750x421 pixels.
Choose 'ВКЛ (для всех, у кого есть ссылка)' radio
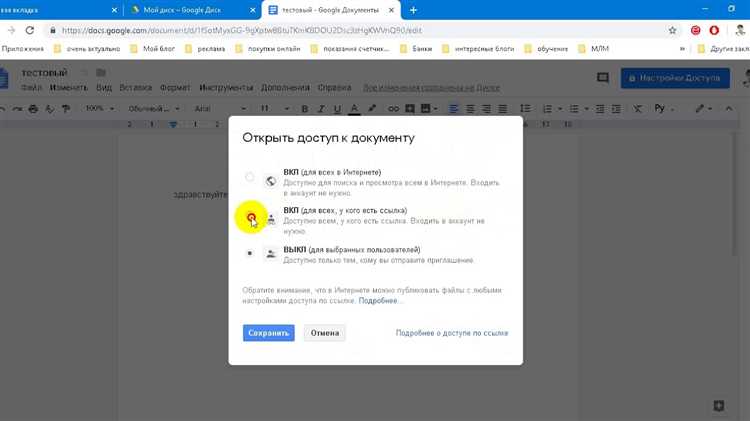coord(251,217)
